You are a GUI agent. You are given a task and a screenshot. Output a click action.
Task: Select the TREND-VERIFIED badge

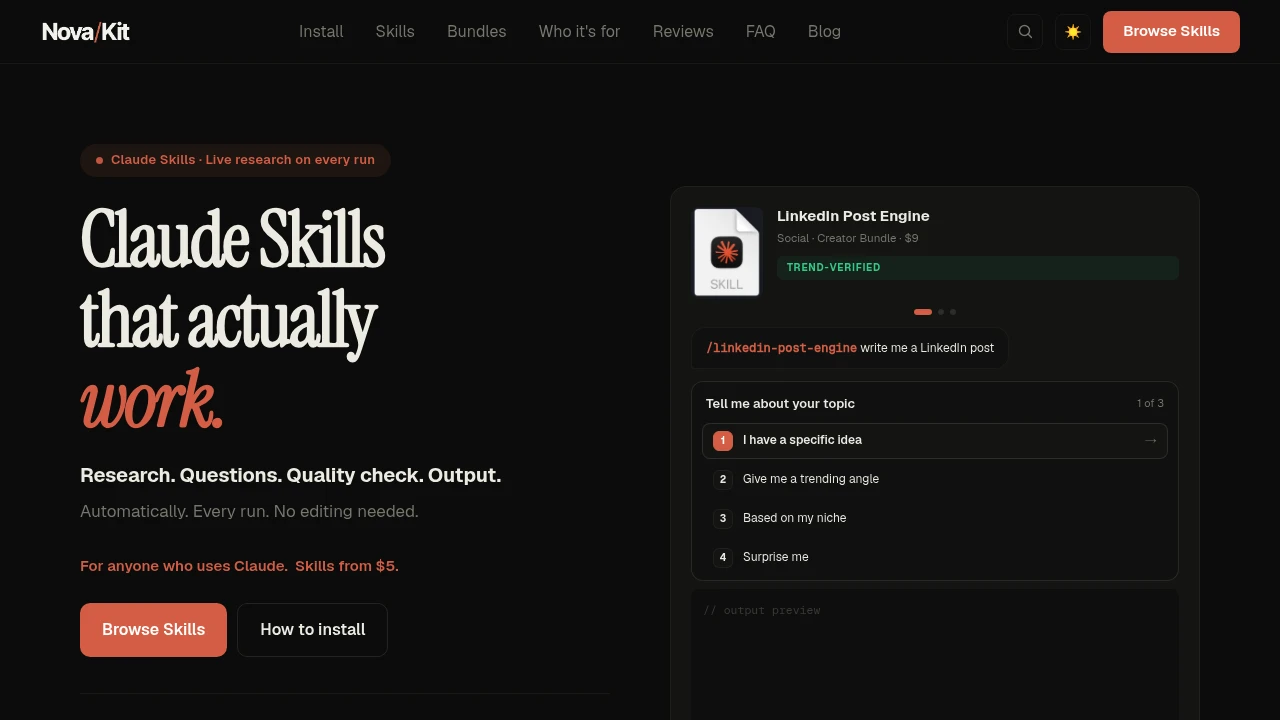coord(978,268)
